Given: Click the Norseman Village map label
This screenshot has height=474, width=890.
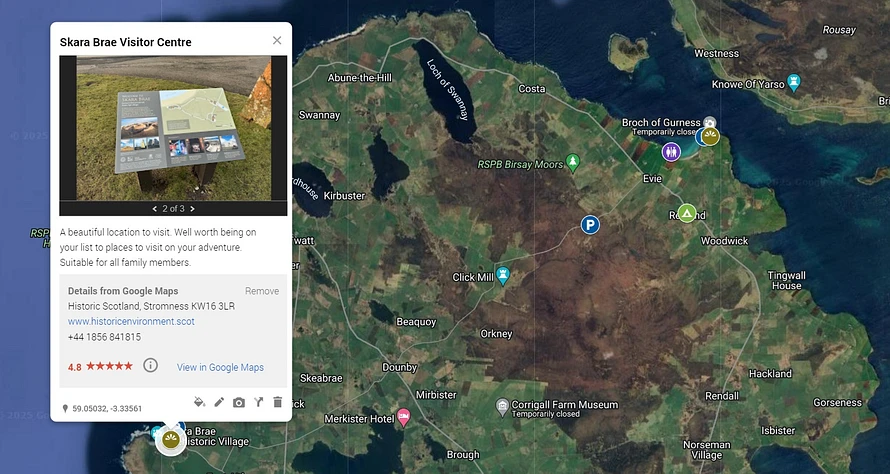Looking at the screenshot, I should 707,450.
